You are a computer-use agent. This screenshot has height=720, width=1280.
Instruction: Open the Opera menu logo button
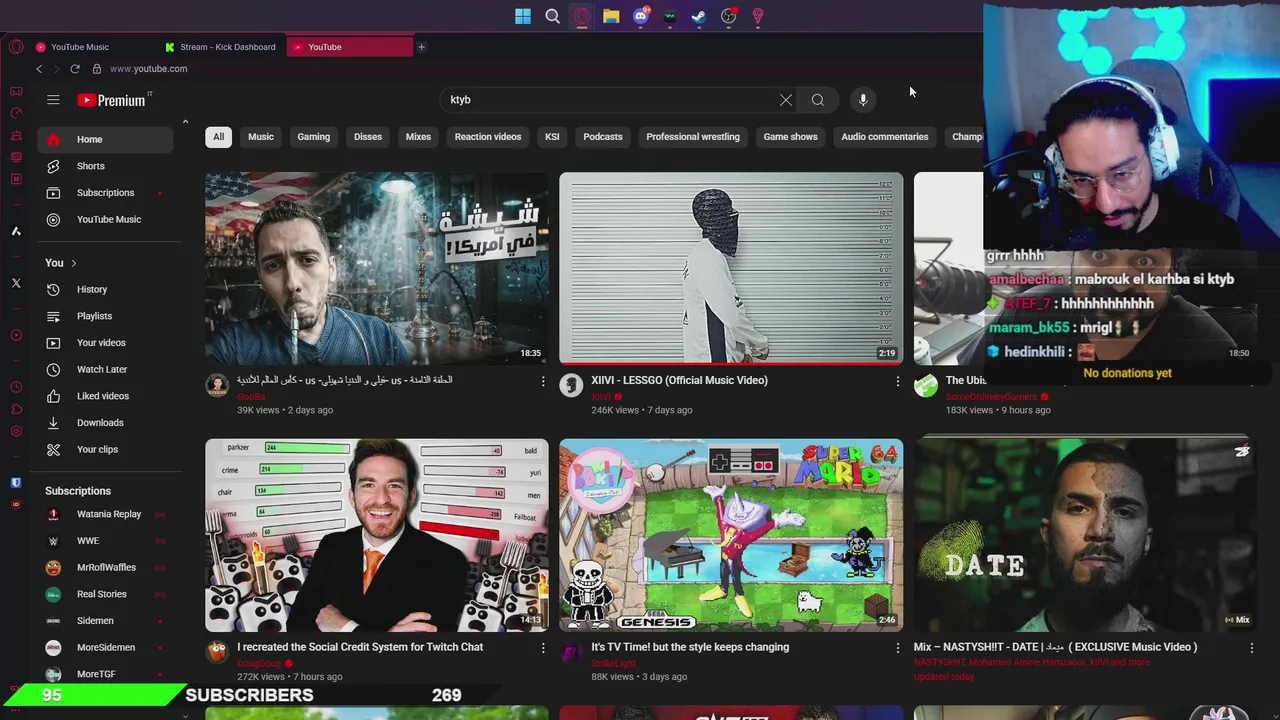(x=16, y=47)
